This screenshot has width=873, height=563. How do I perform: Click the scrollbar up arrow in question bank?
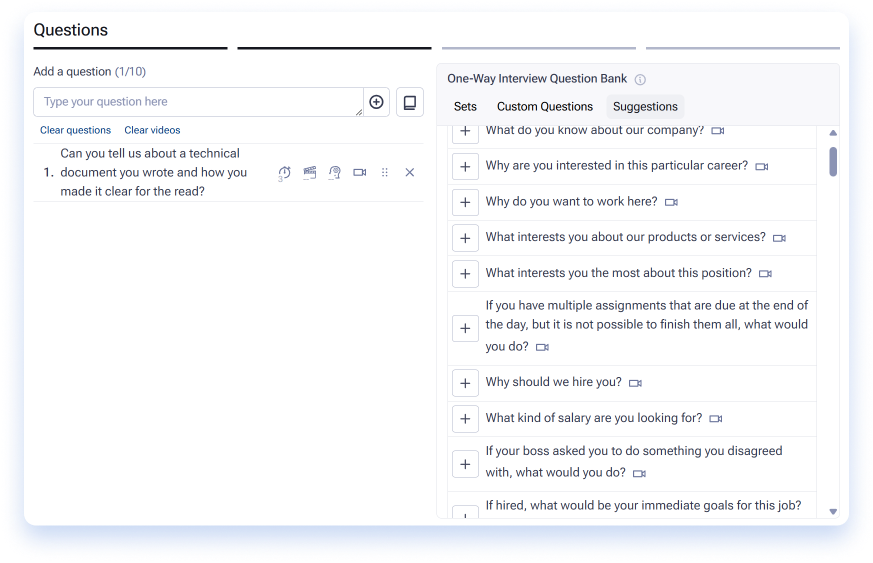tap(833, 133)
